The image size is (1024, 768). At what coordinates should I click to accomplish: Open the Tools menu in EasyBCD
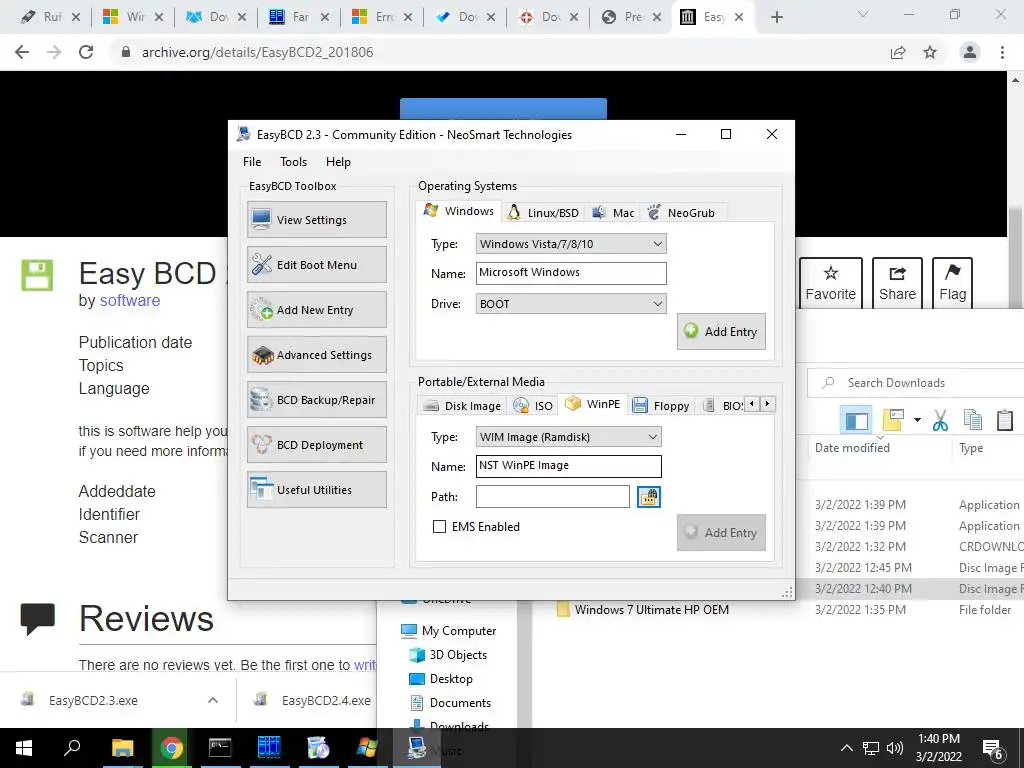coord(293,162)
